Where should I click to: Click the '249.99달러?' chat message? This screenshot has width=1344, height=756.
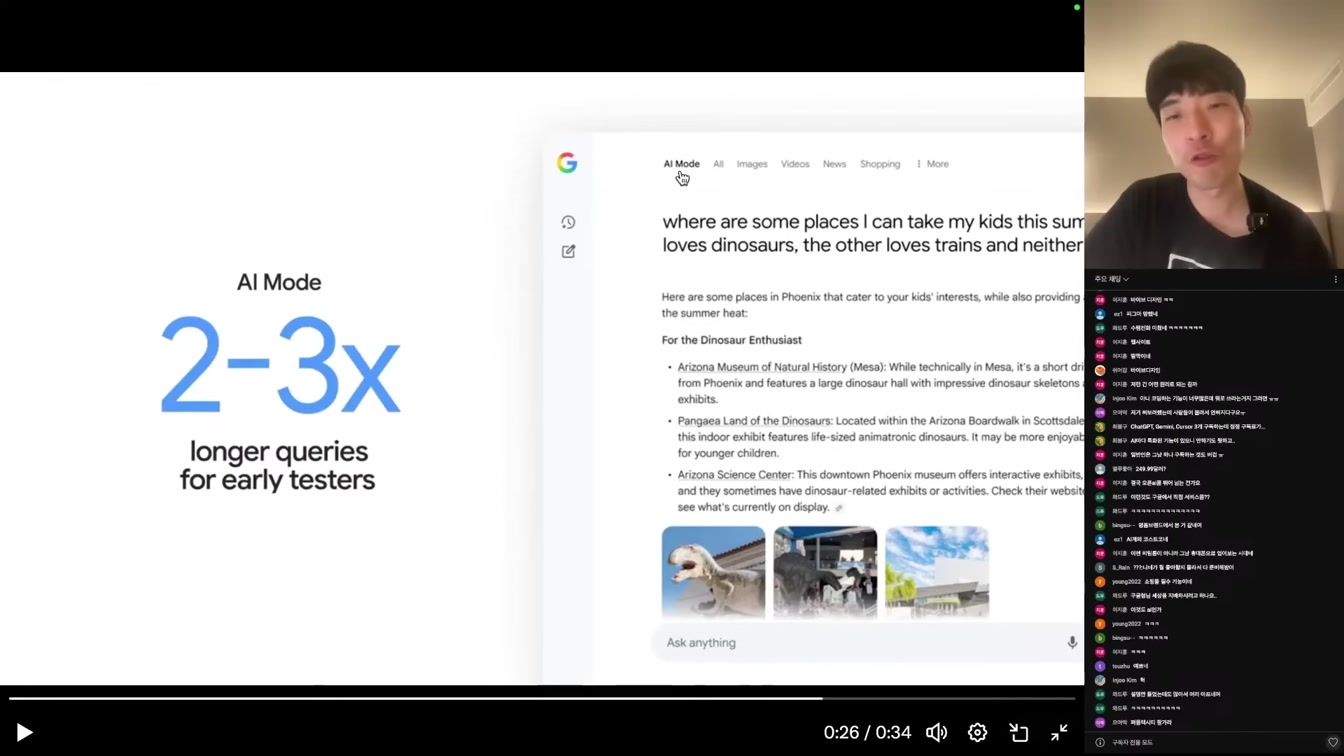(1151, 469)
